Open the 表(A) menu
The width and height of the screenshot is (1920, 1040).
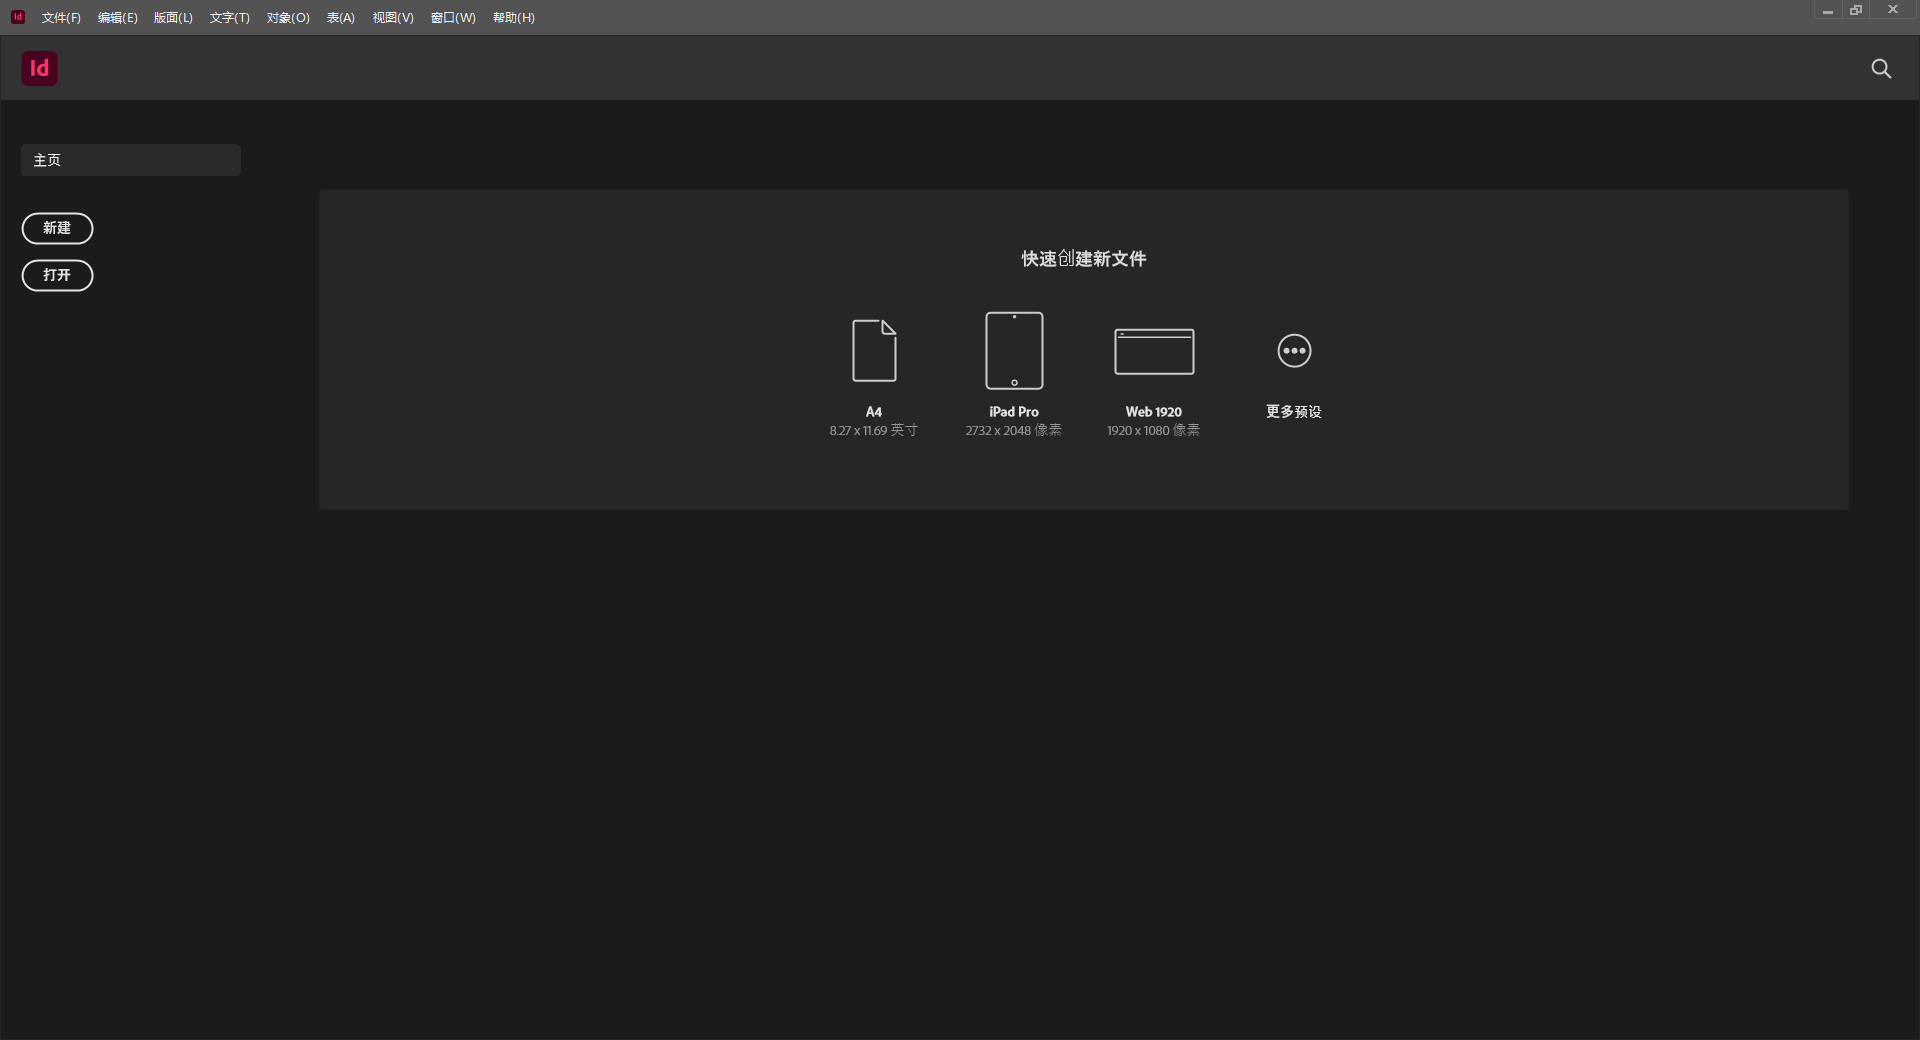341,18
